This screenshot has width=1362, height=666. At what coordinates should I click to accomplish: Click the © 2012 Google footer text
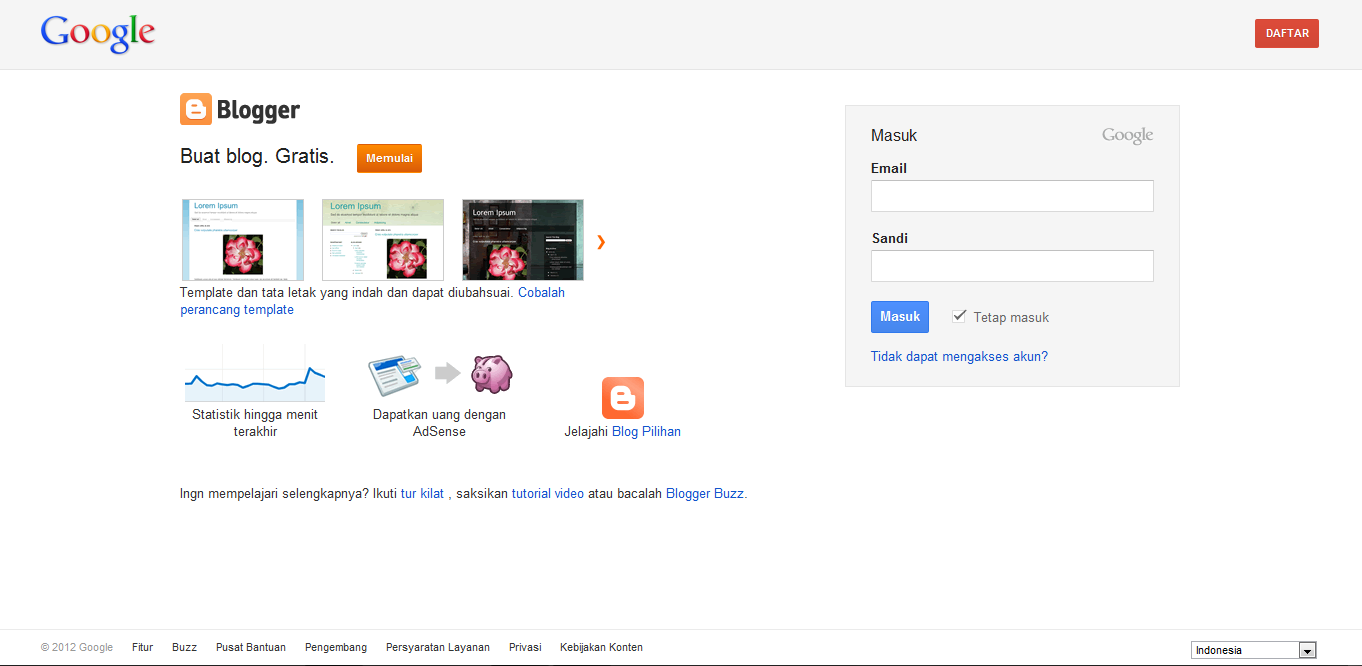77,647
